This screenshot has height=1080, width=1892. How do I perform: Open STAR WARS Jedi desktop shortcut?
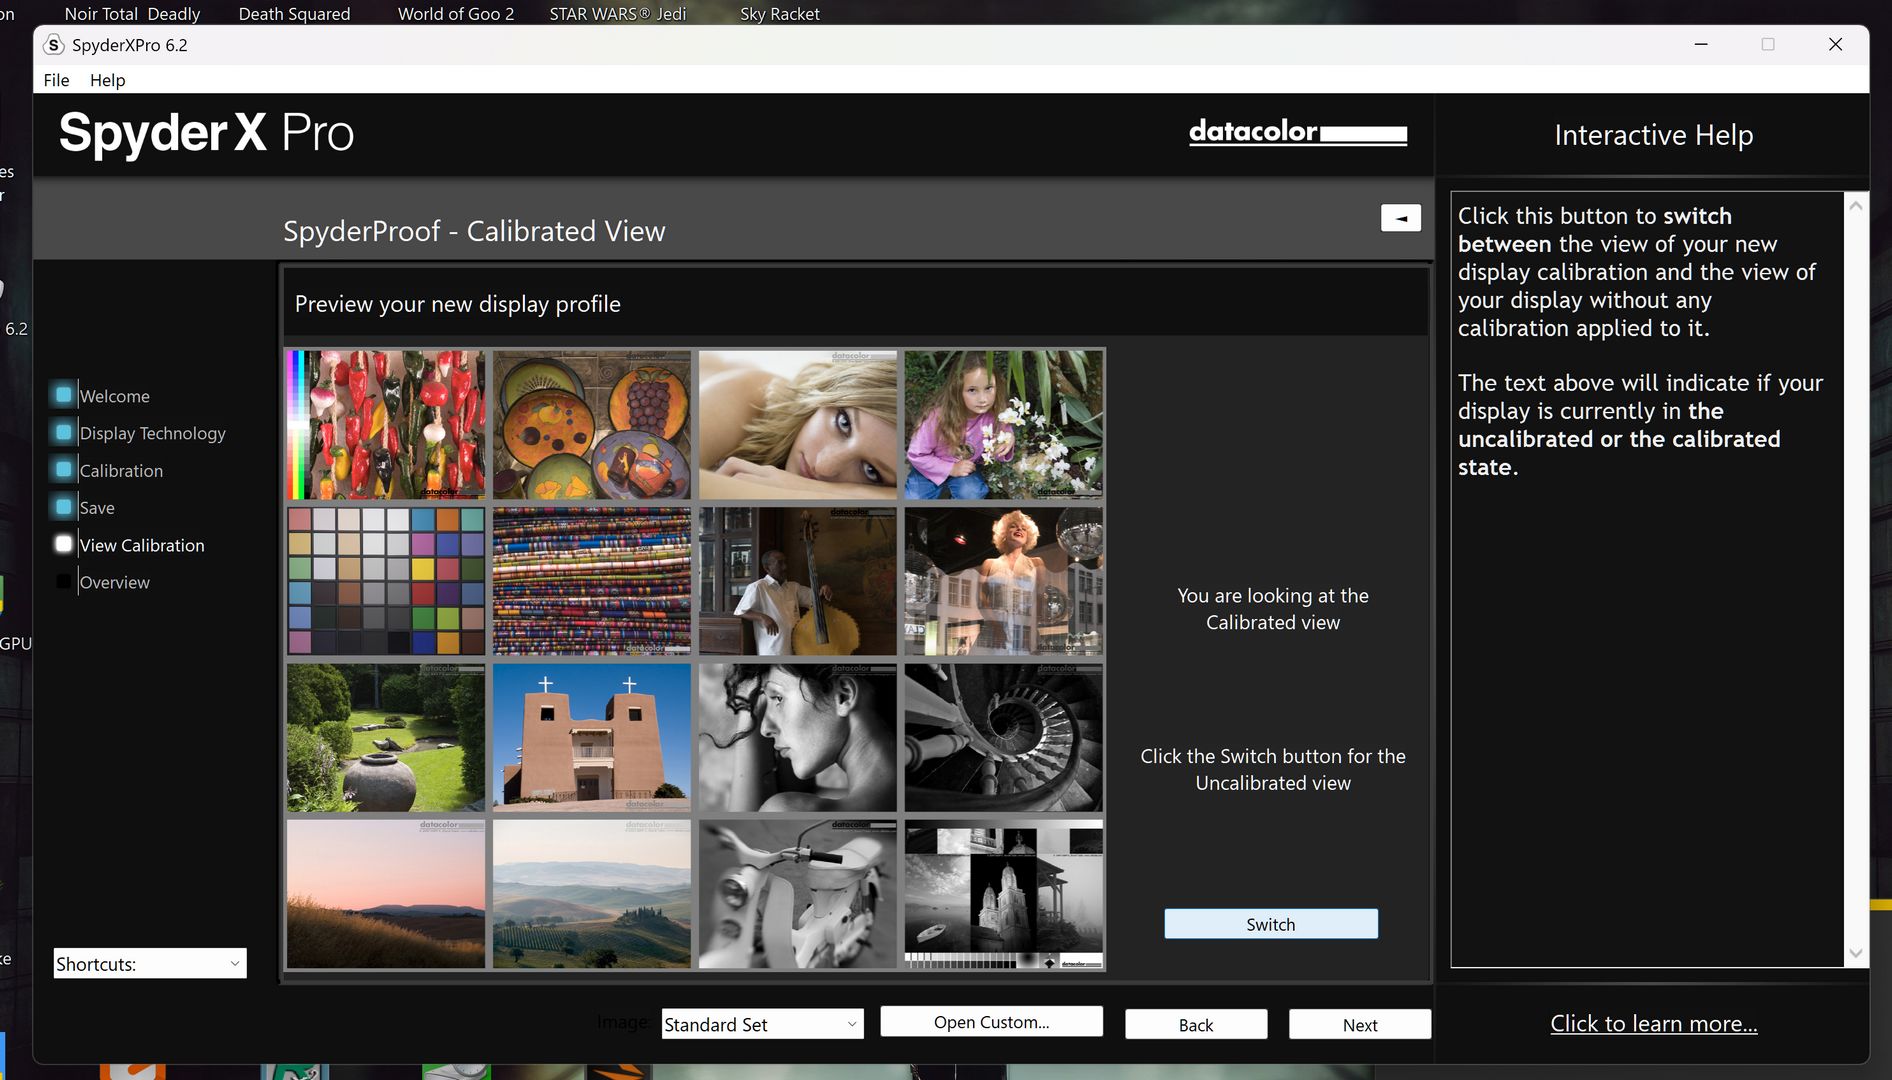tap(617, 14)
